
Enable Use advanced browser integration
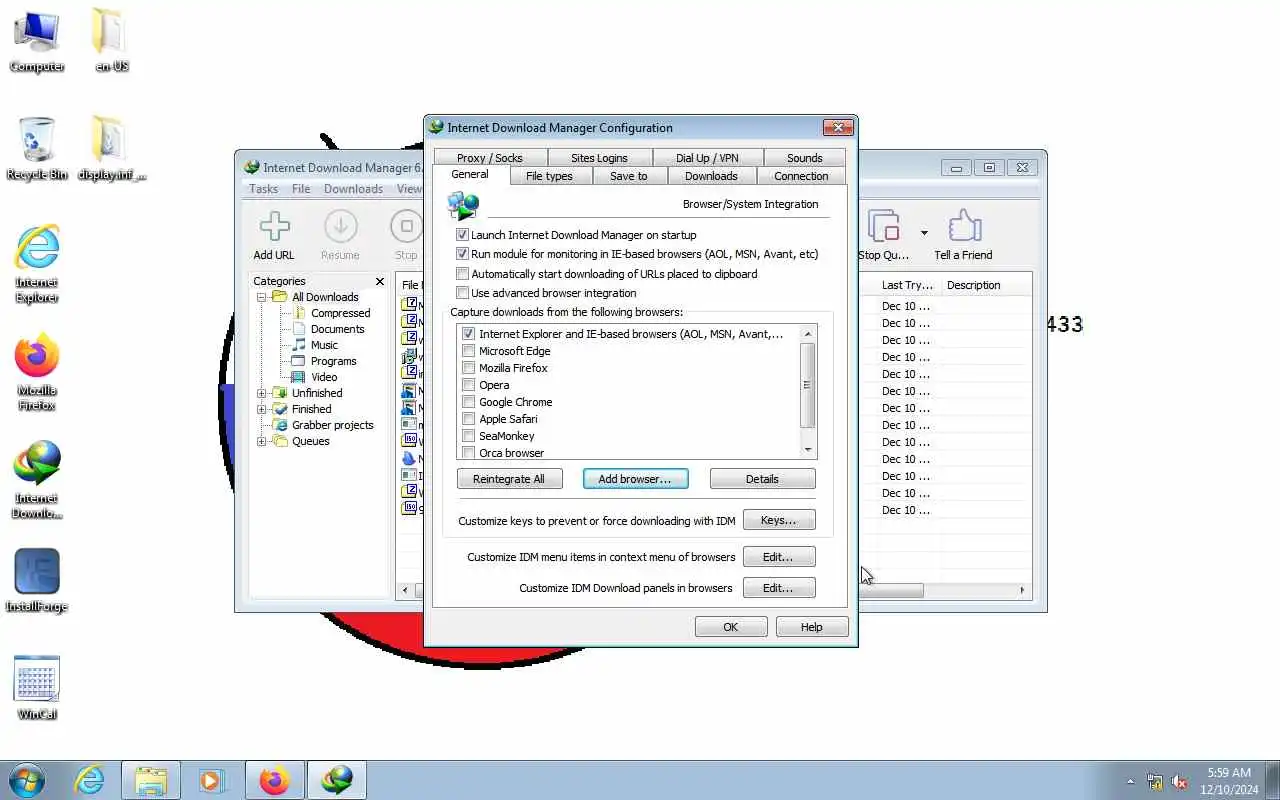point(462,293)
